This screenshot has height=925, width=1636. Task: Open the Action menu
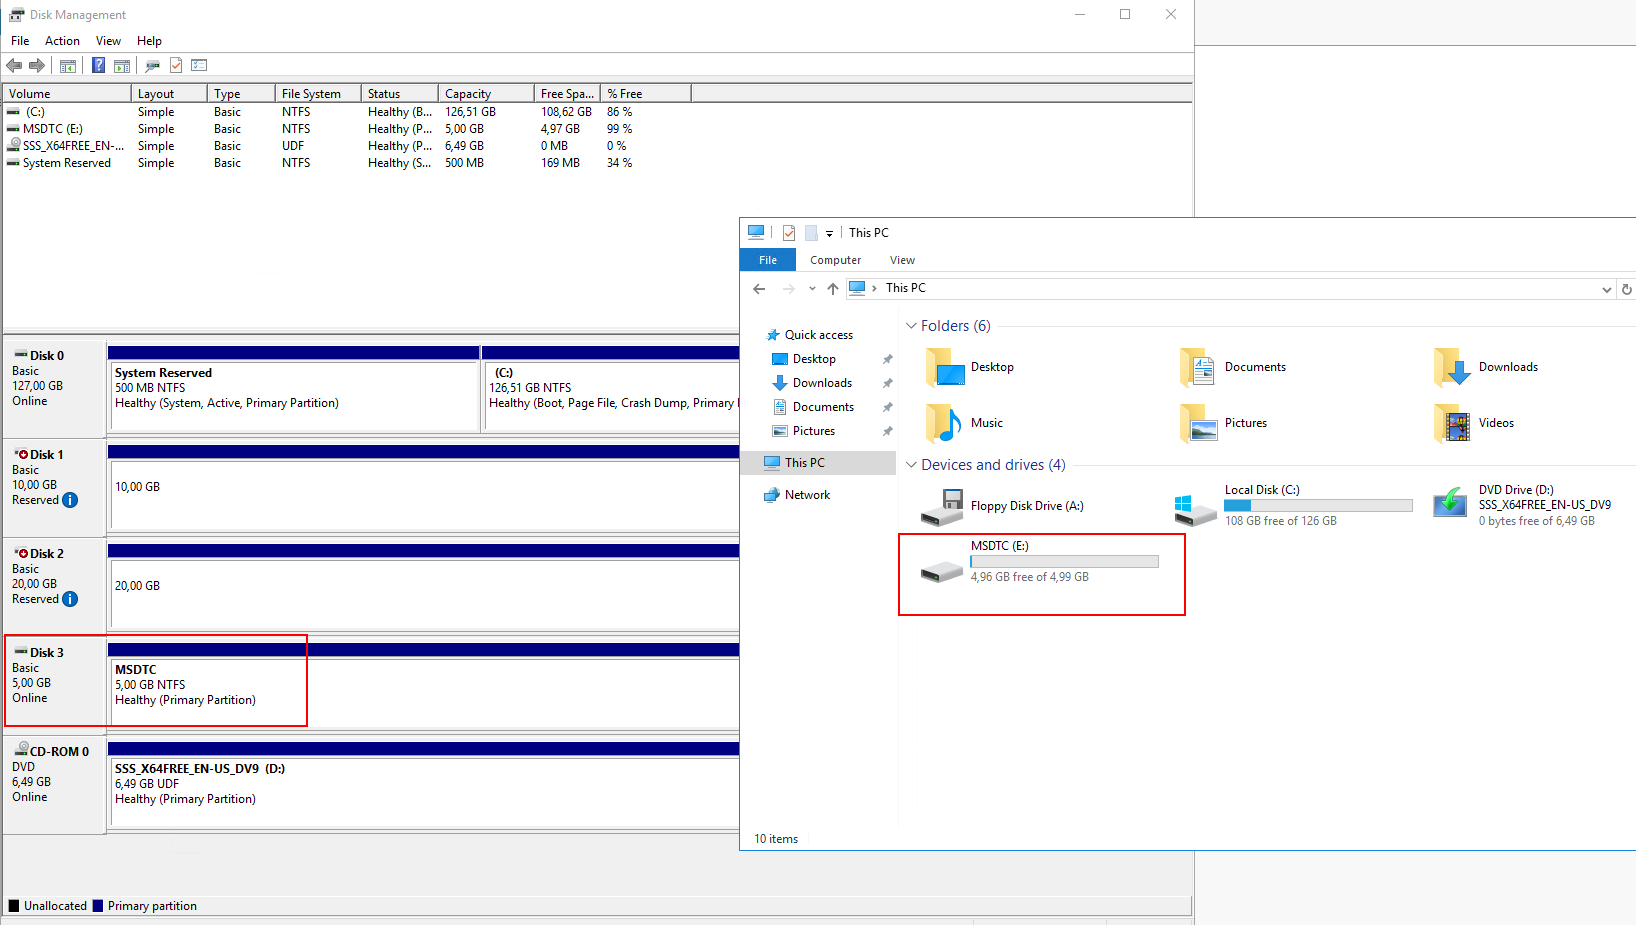(62, 41)
